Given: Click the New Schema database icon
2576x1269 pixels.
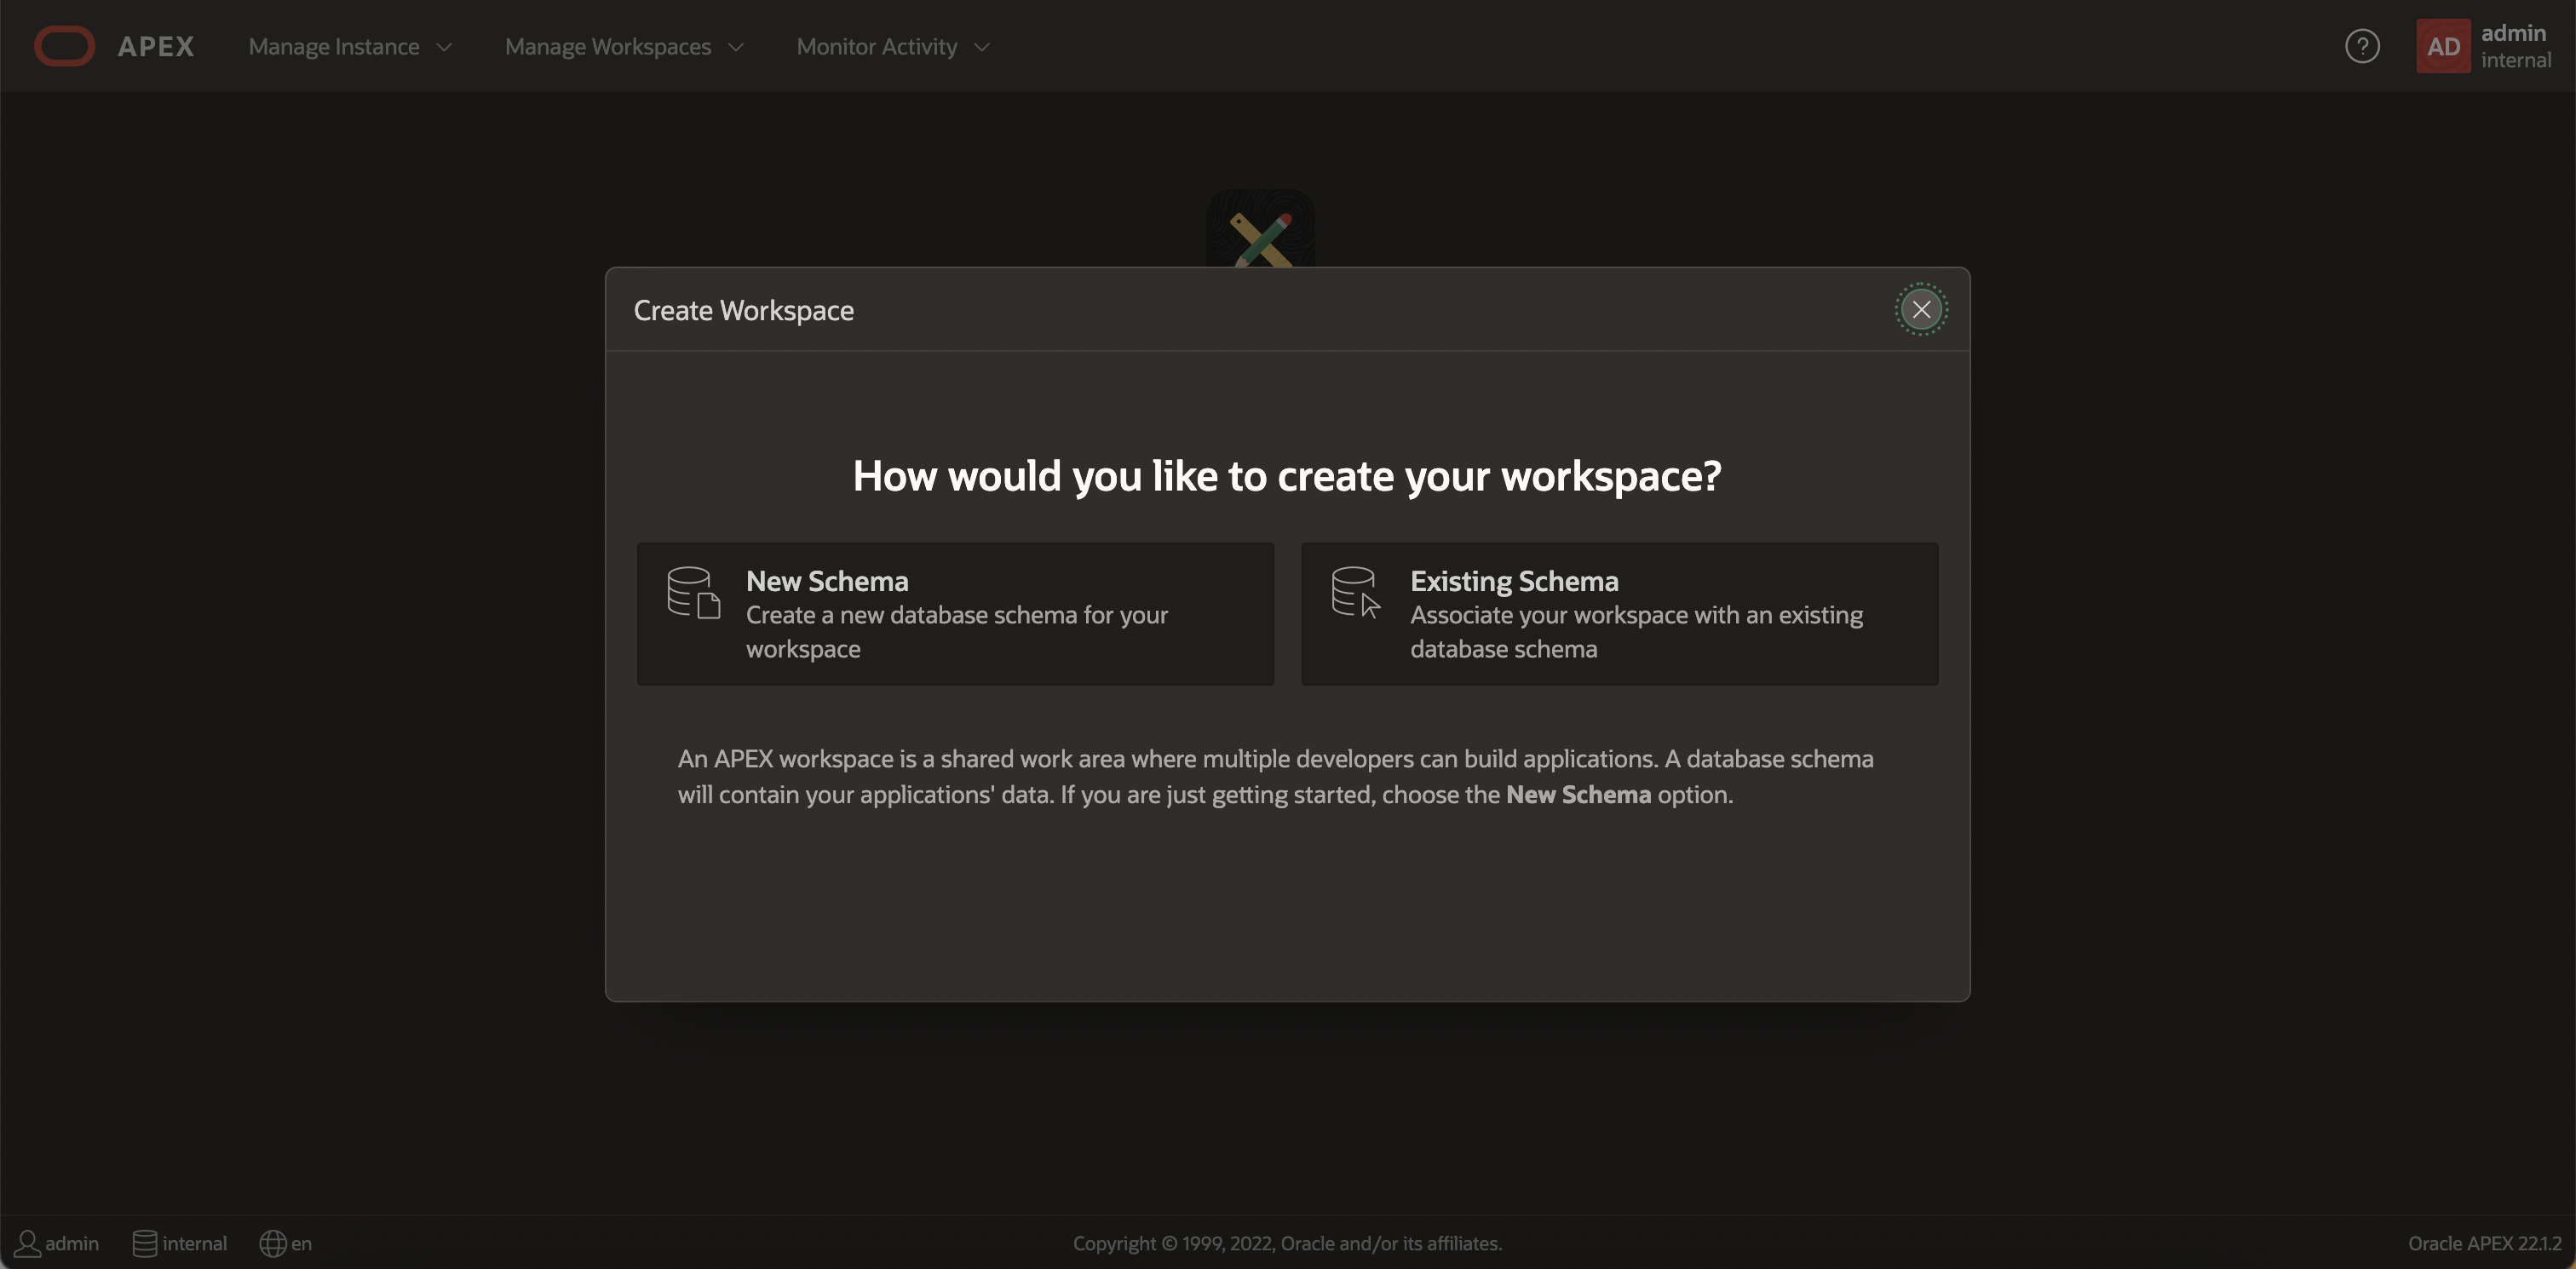Looking at the screenshot, I should (693, 592).
